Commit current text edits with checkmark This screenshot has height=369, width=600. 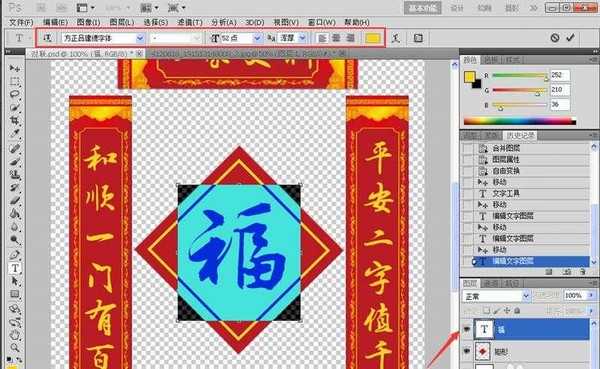(571, 38)
